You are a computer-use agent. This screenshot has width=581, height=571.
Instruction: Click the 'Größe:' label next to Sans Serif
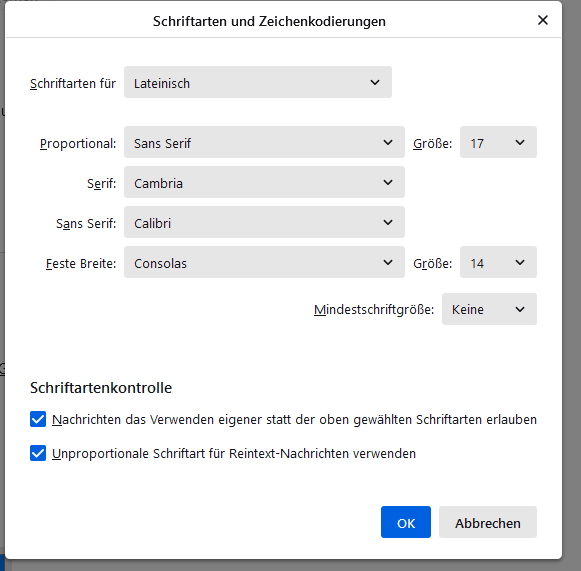(x=432, y=144)
